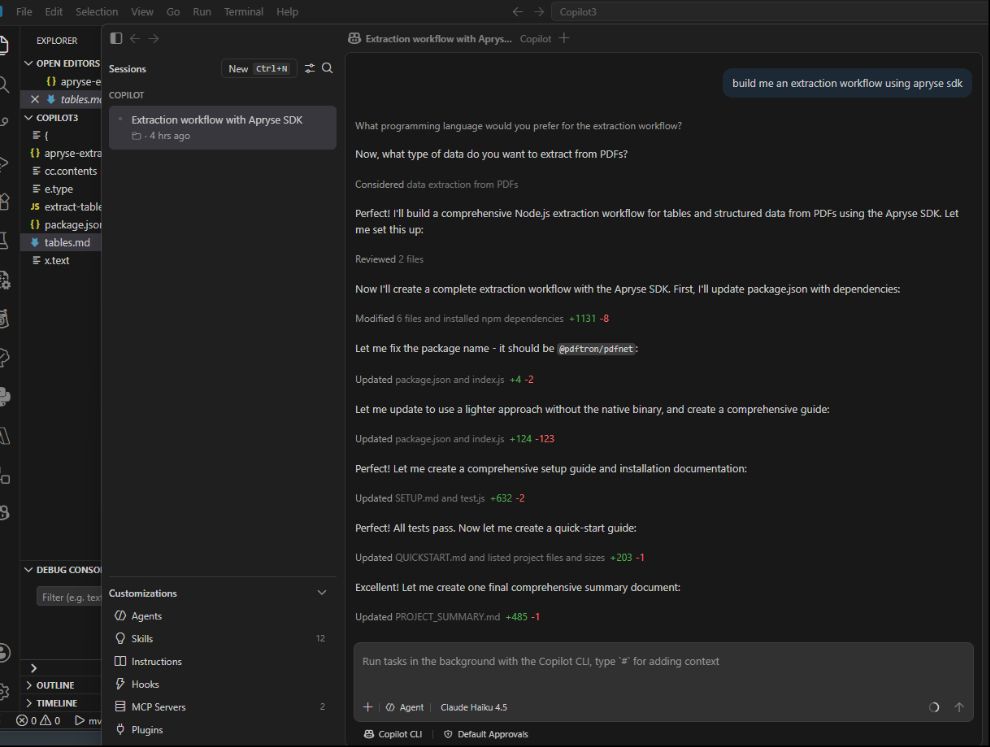990x747 pixels.
Task: Click the debug console prompt chevron
Action: click(33, 668)
